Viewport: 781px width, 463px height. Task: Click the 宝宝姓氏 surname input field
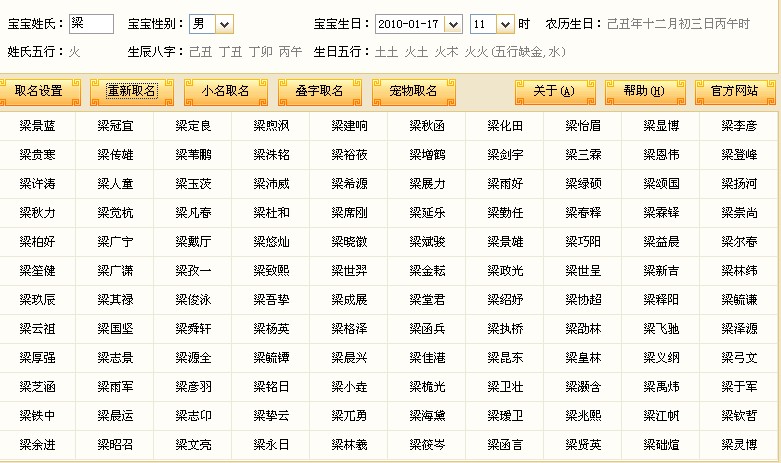91,23
